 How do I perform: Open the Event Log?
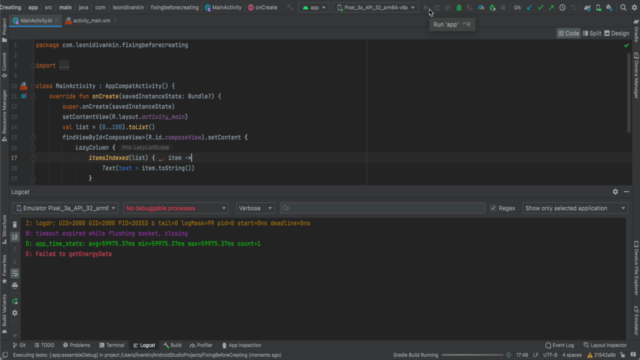coord(560,345)
